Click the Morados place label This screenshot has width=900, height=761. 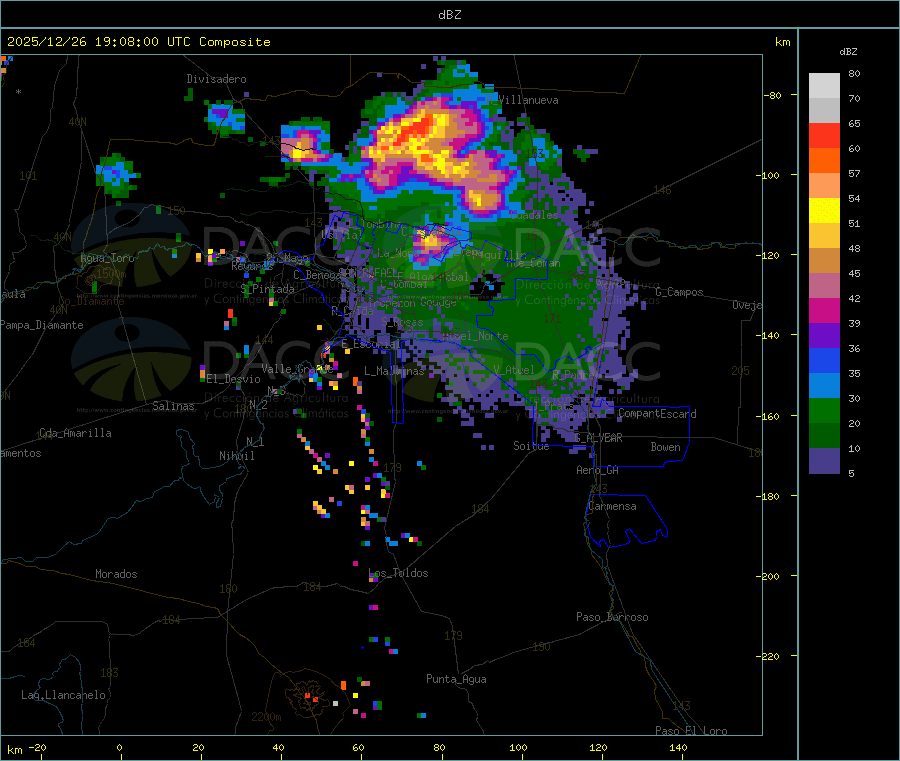point(116,574)
